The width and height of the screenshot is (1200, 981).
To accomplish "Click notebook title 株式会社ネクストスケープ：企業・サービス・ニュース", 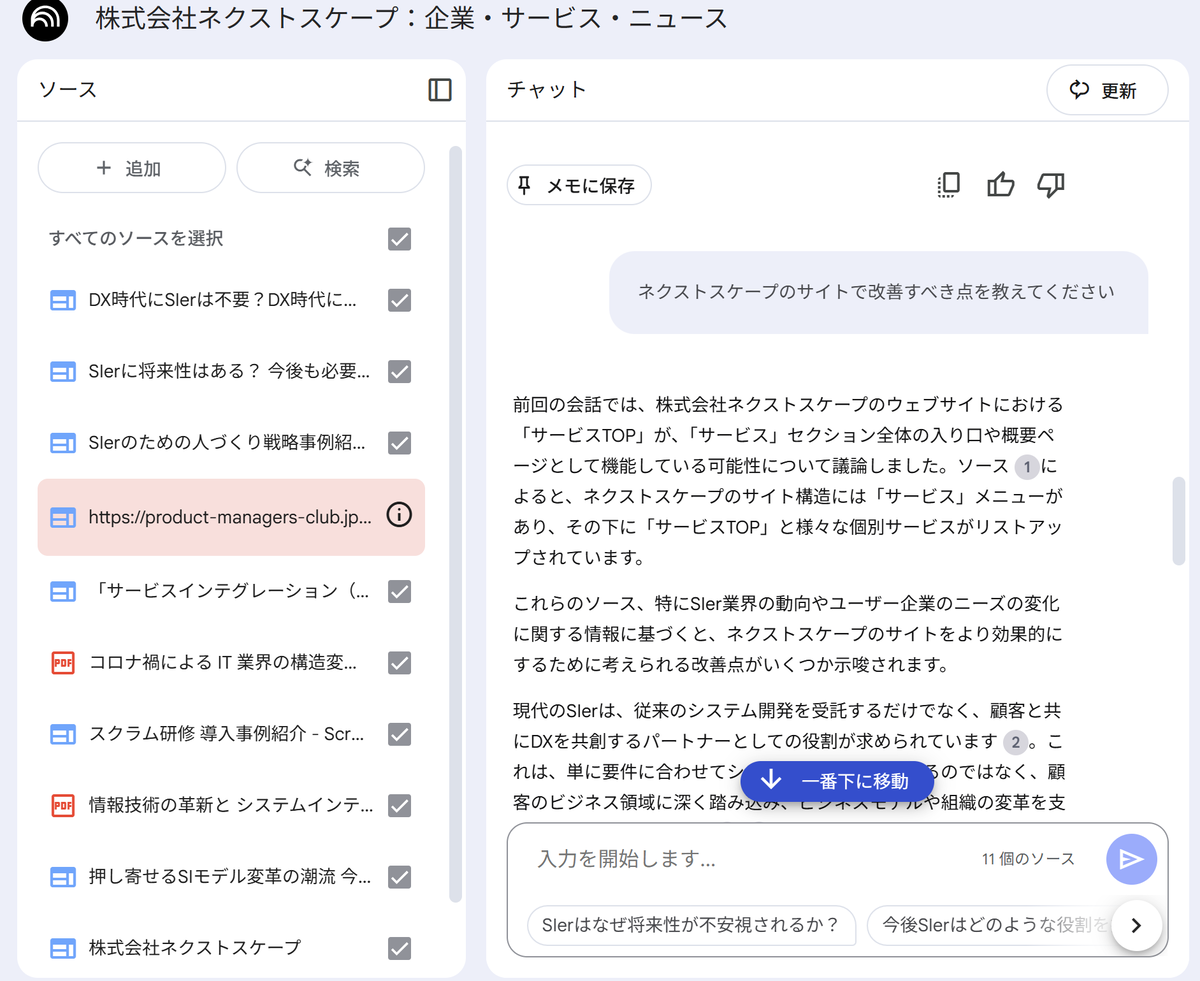I will pyautogui.click(x=411, y=19).
